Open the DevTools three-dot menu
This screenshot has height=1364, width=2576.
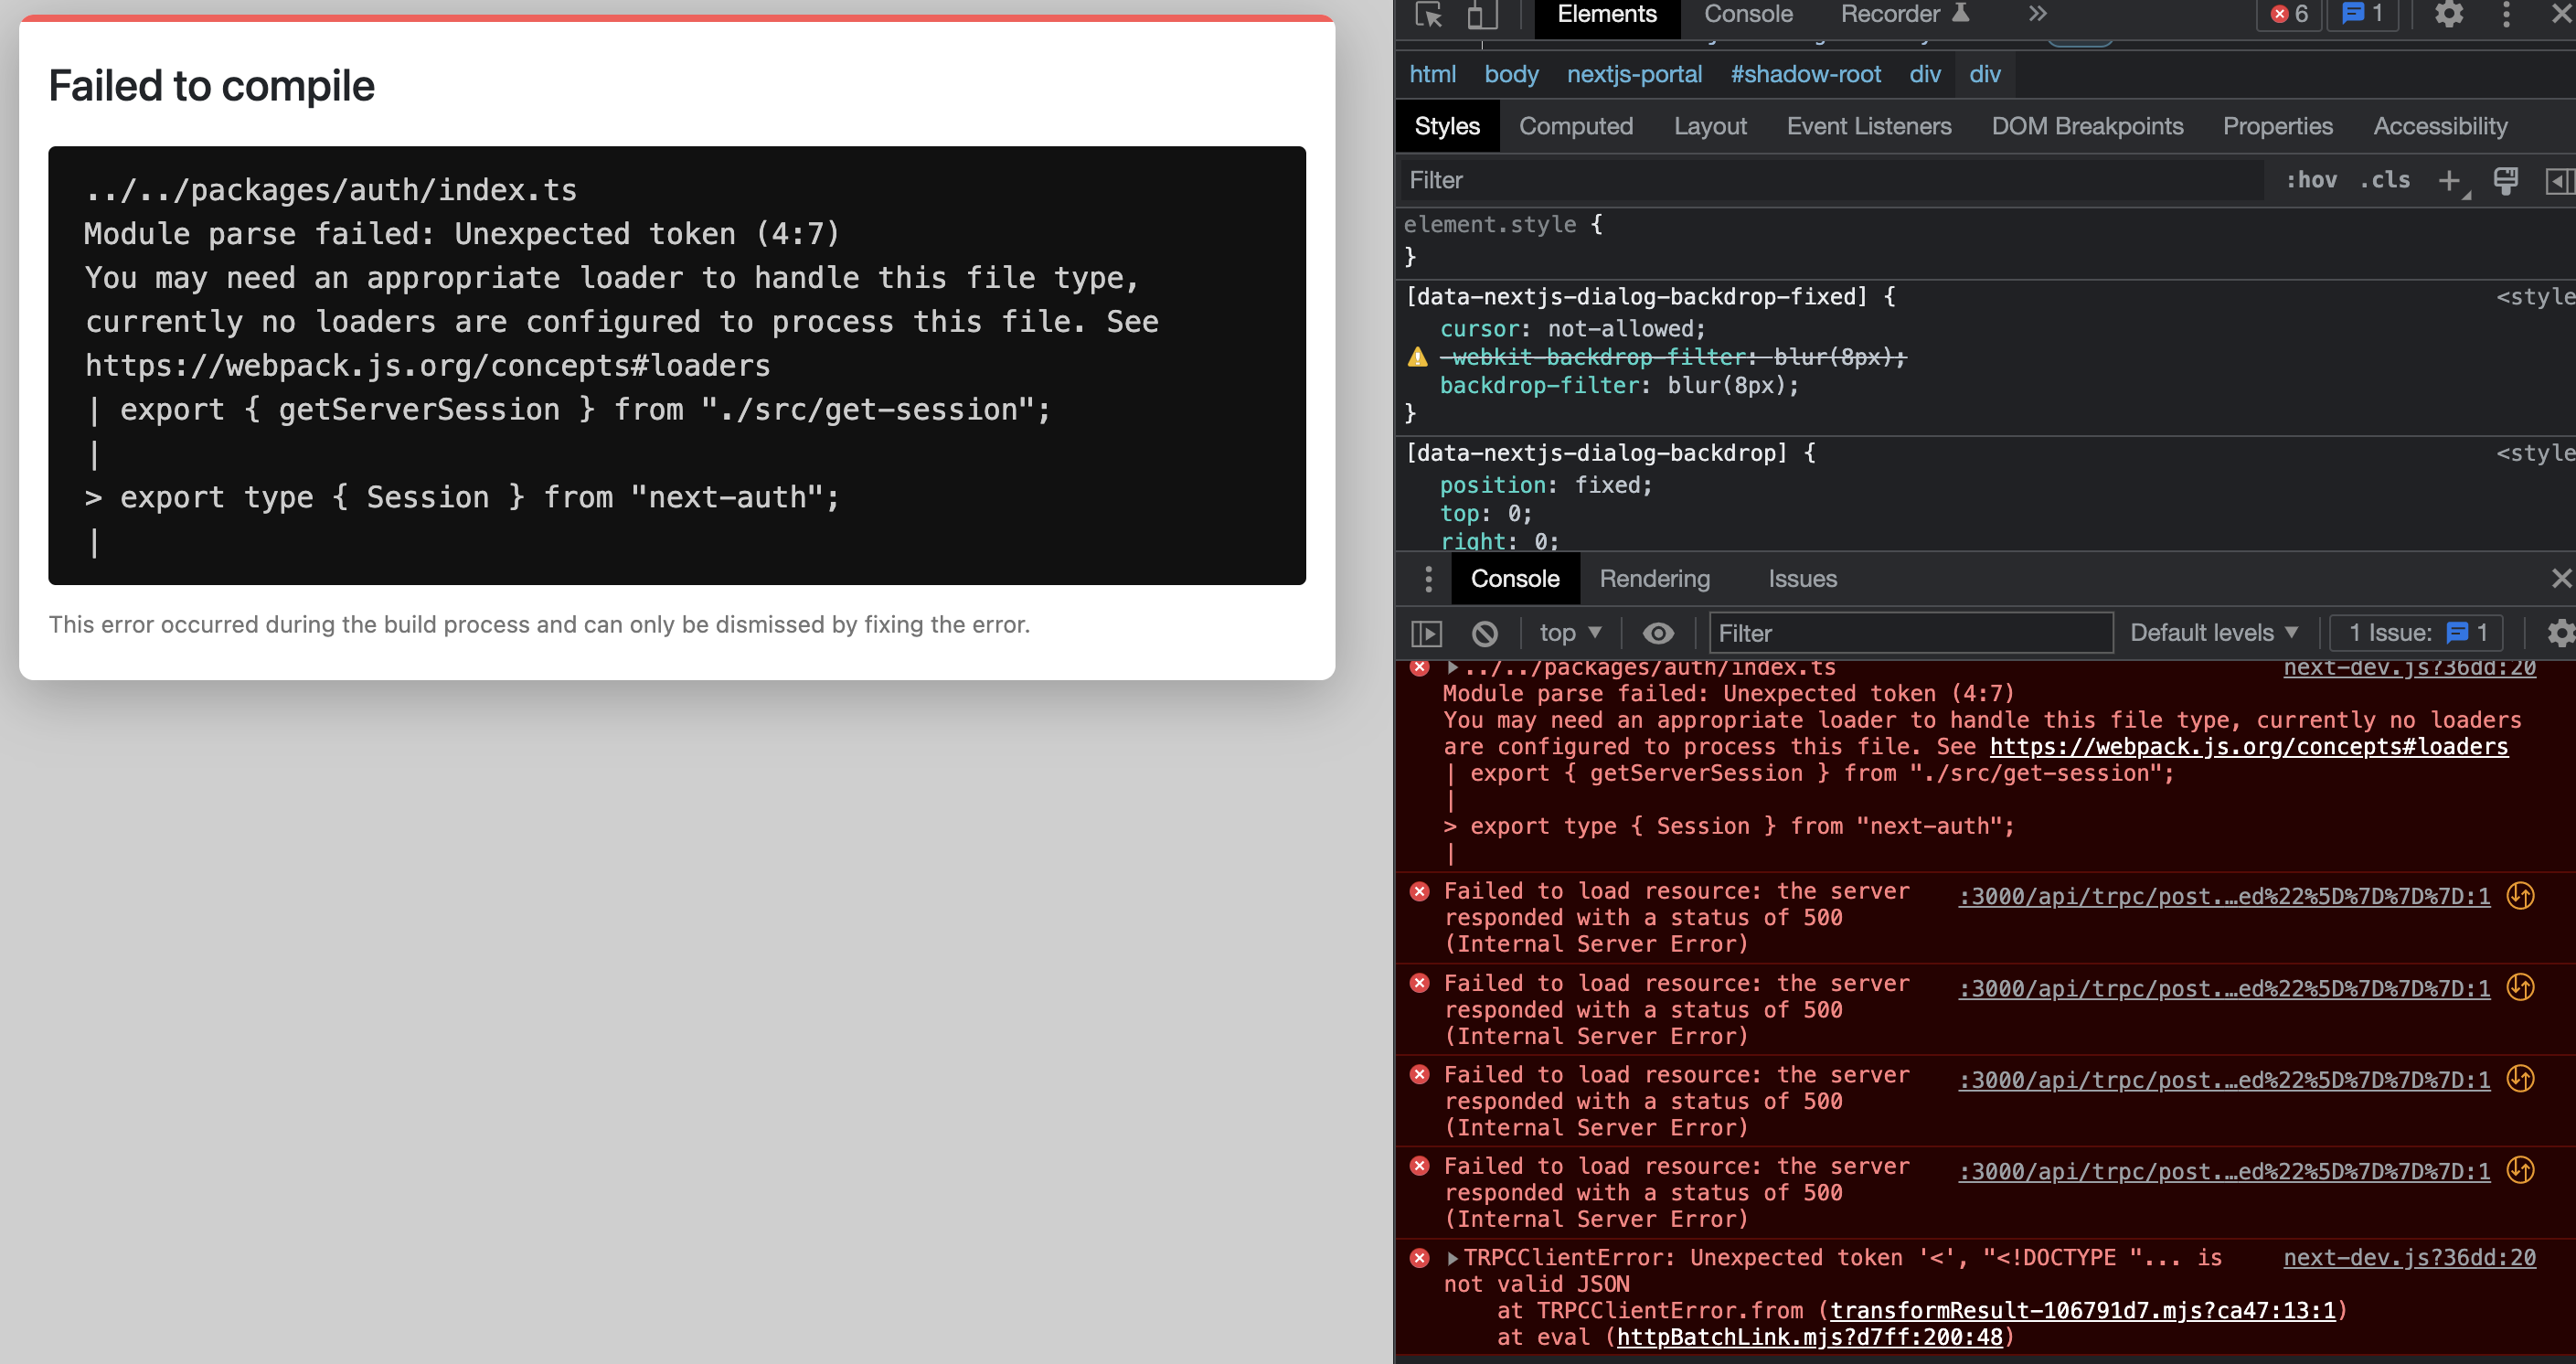(2506, 14)
